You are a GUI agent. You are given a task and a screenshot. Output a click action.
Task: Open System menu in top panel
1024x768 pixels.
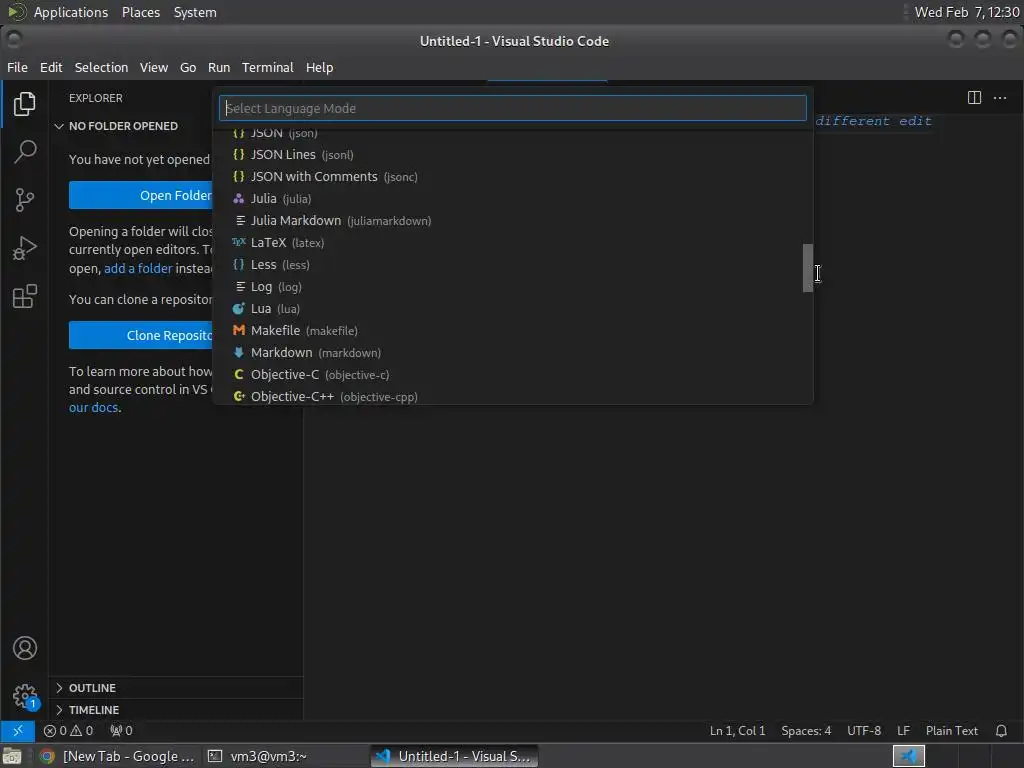(195, 12)
